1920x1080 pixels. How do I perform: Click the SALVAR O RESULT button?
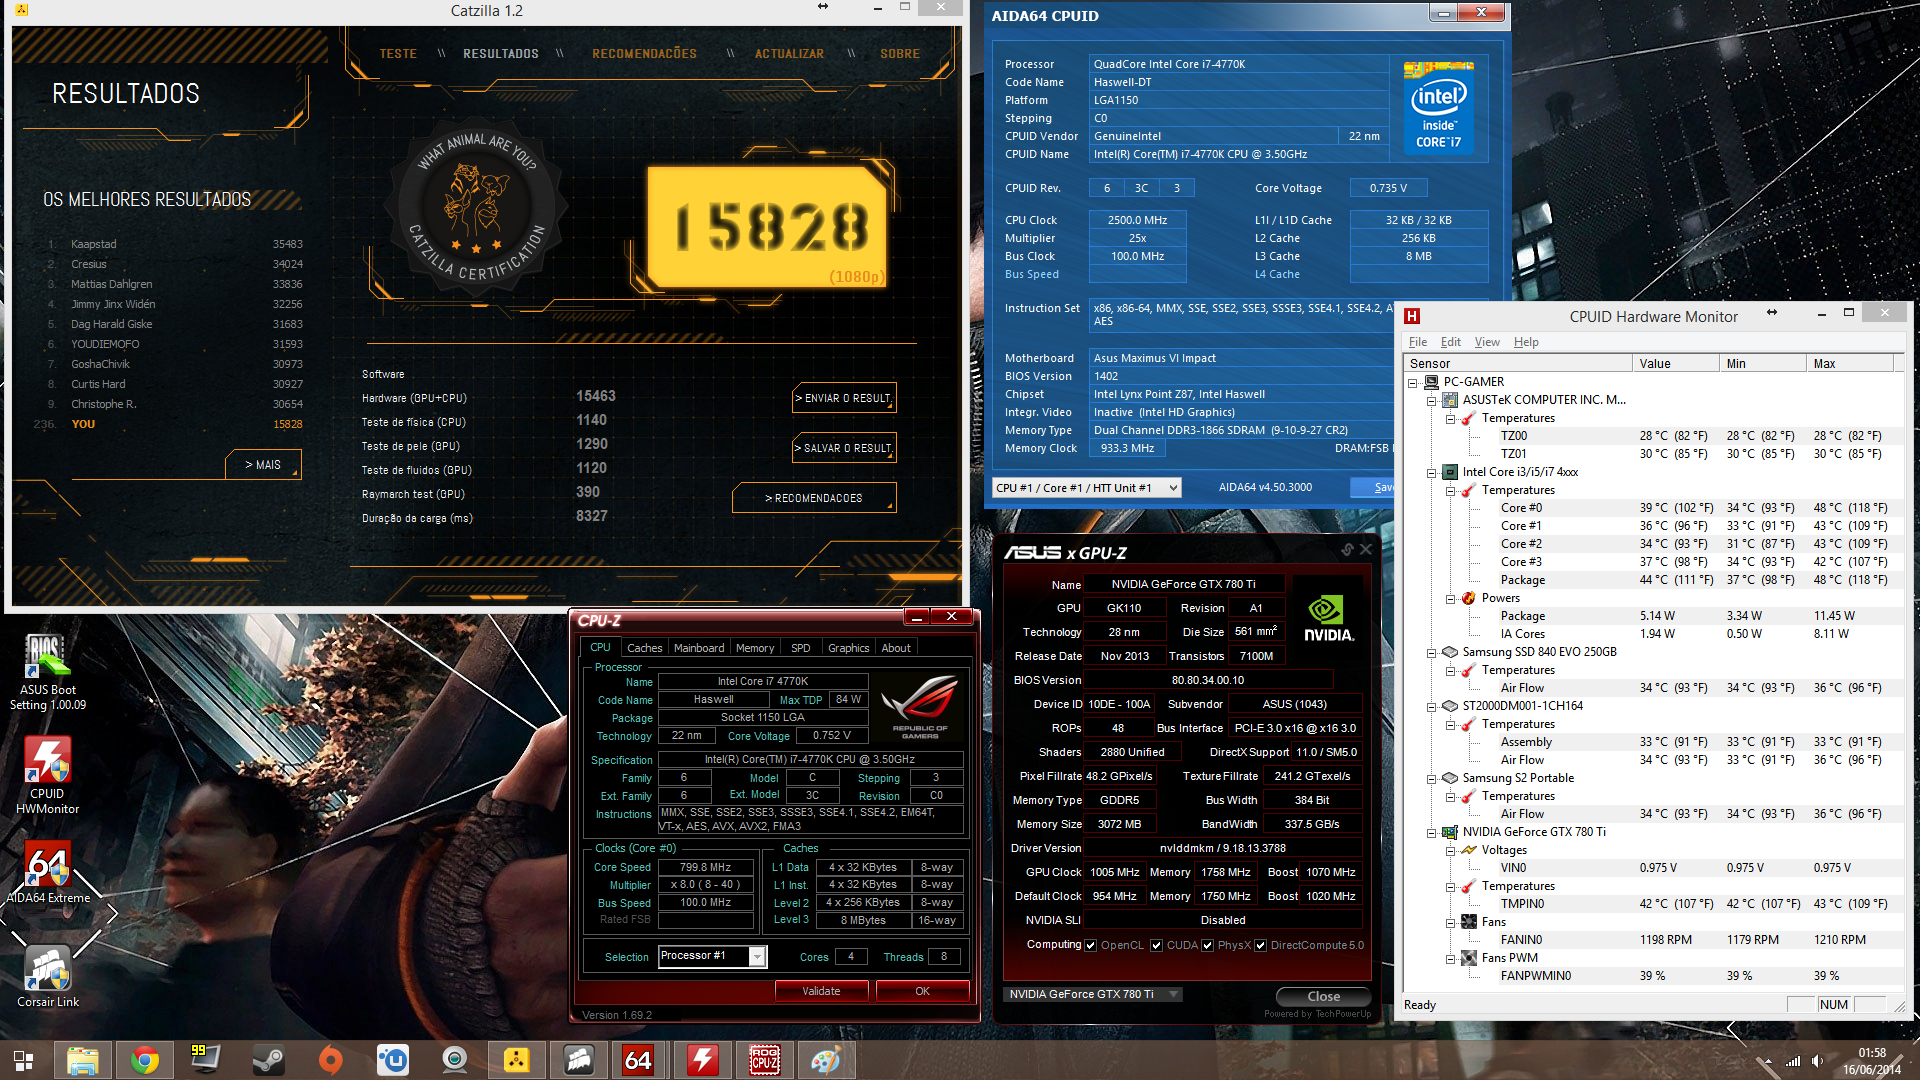pyautogui.click(x=844, y=448)
